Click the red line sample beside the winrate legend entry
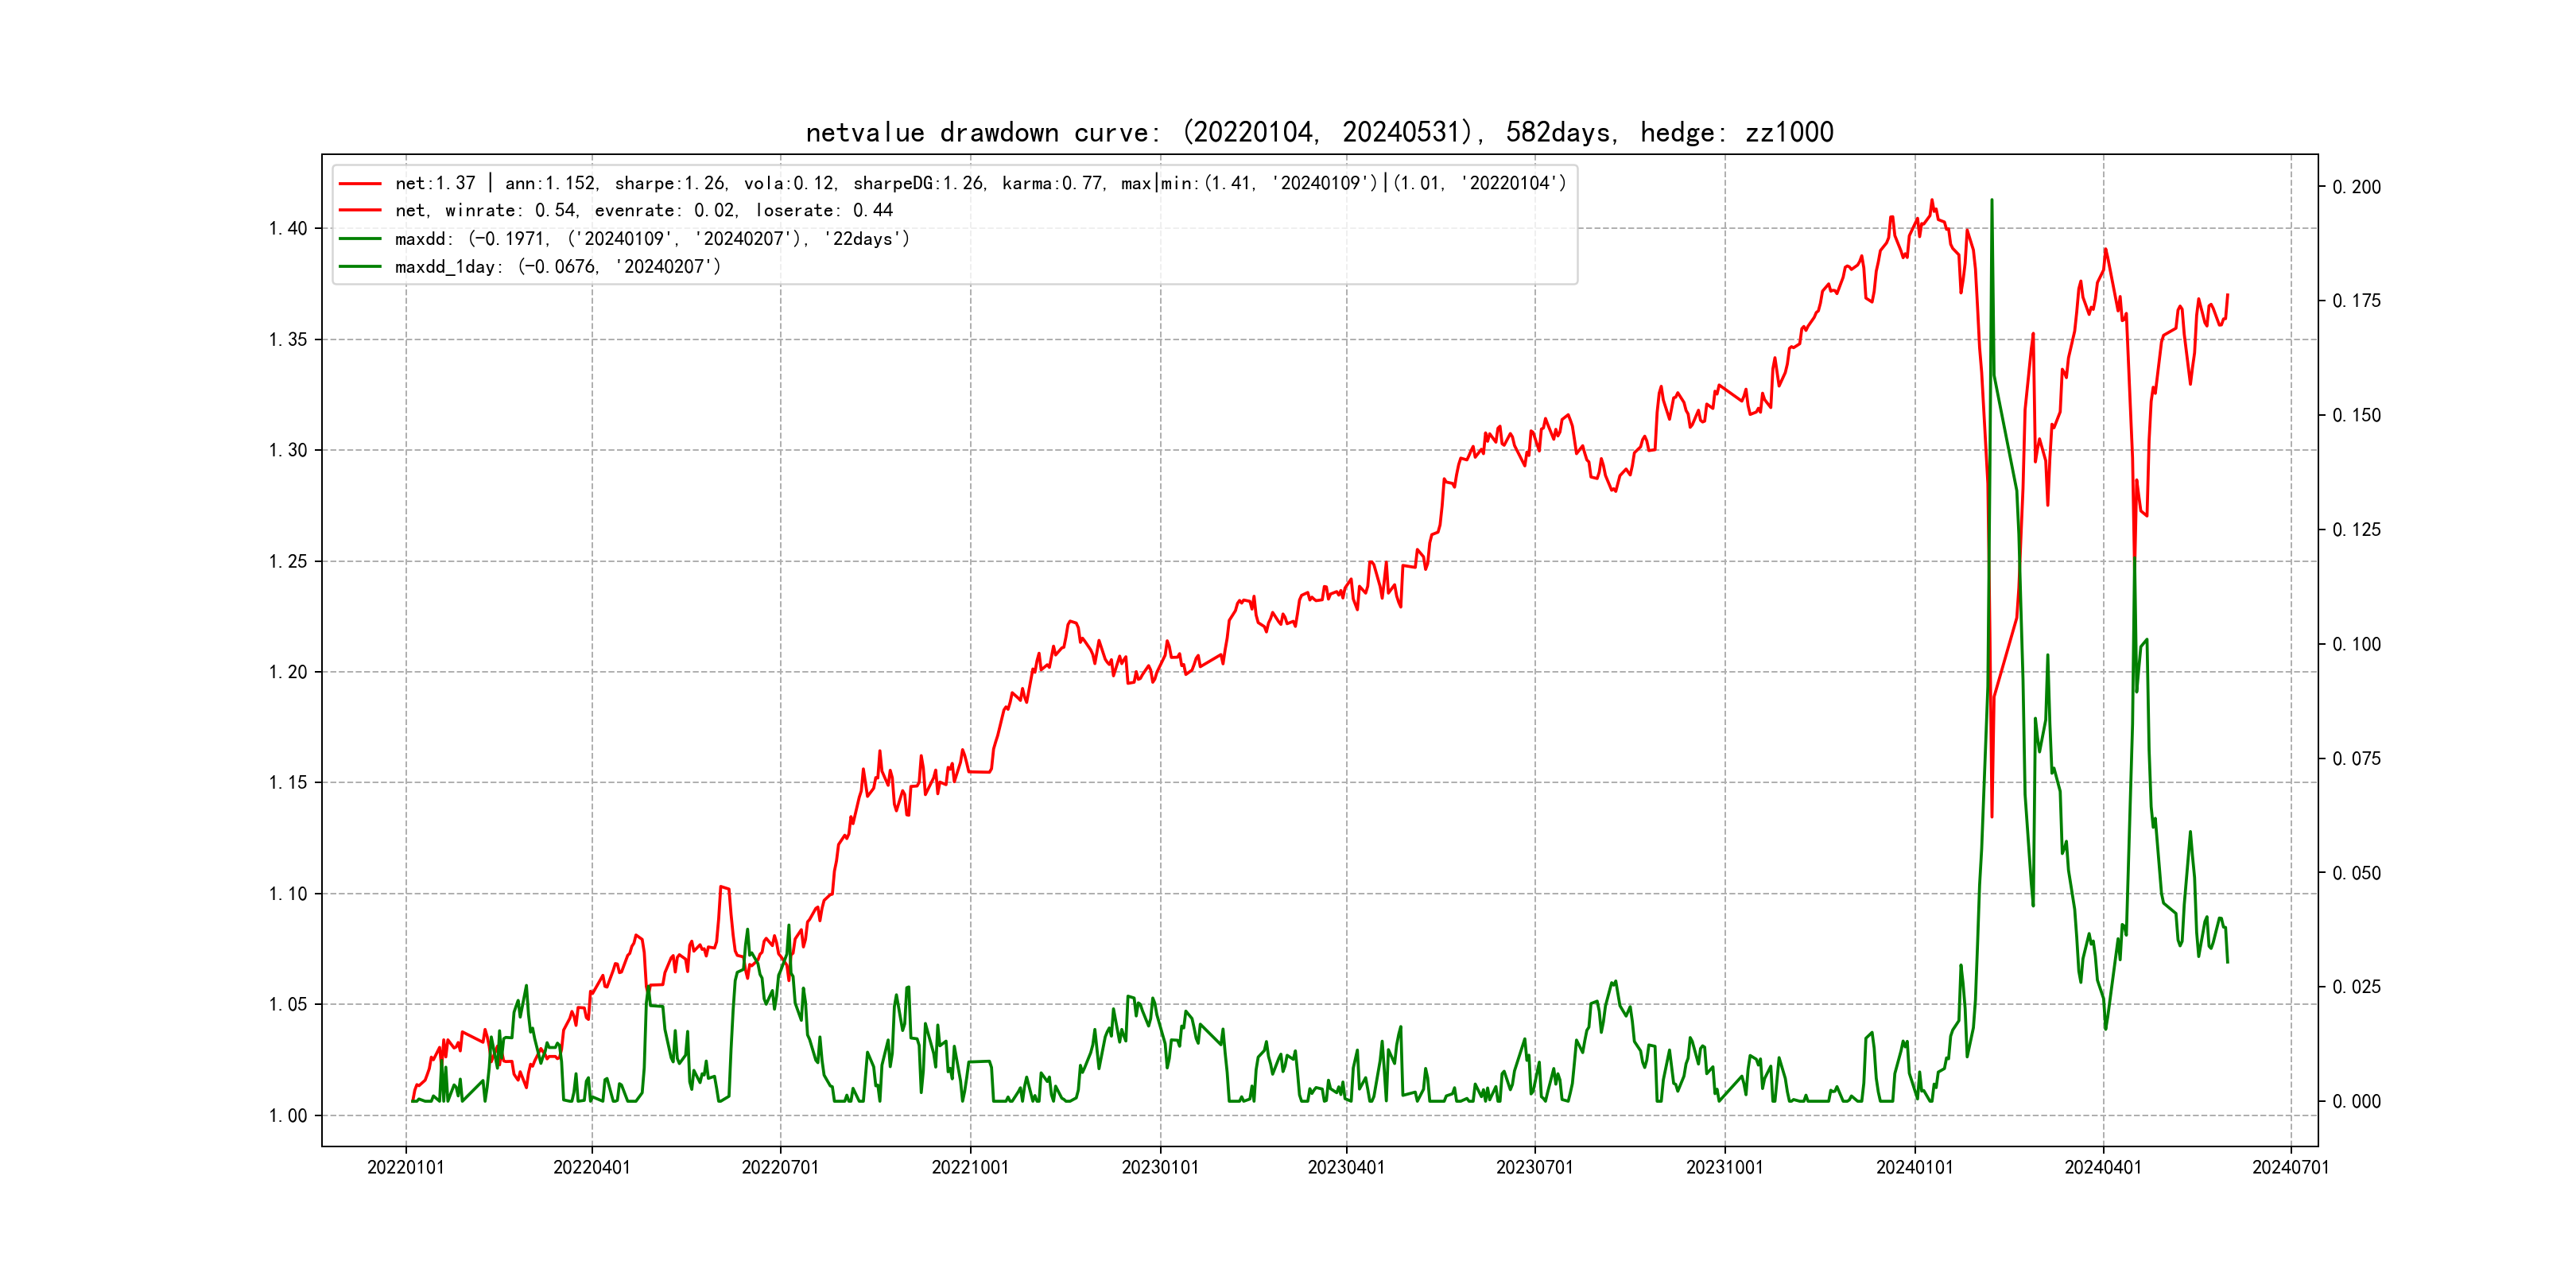The height and width of the screenshot is (1288, 2576). [x=360, y=211]
